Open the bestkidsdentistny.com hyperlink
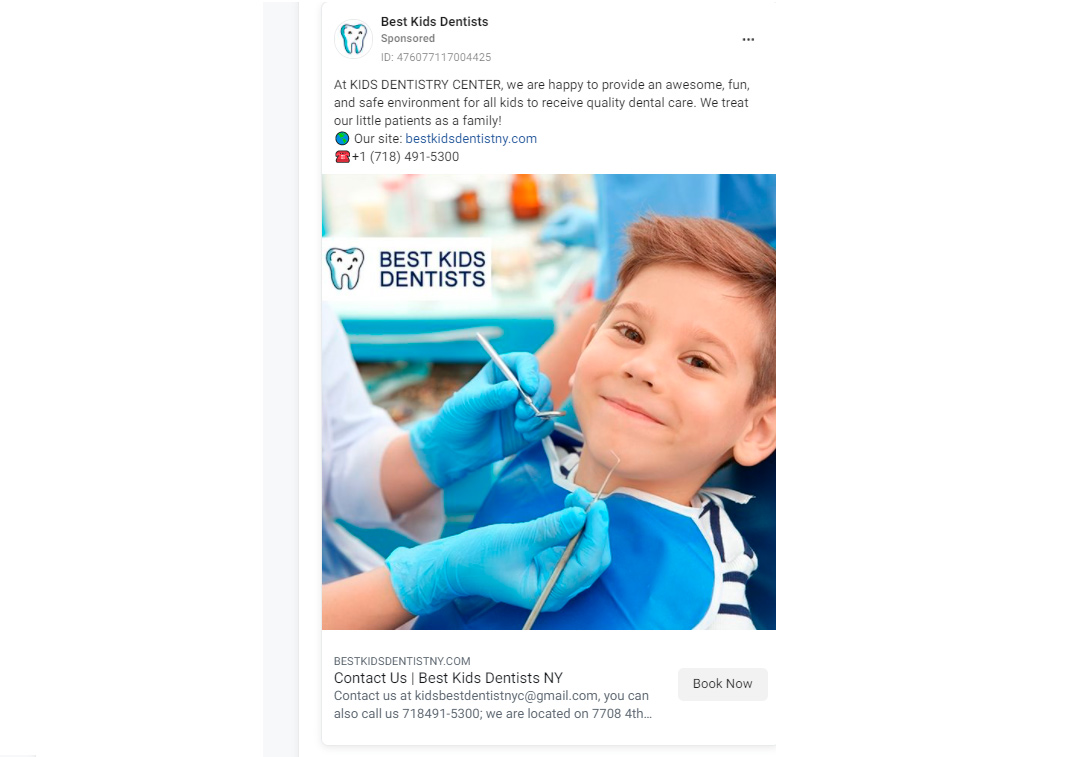The width and height of the screenshot is (1089, 757). pos(471,138)
